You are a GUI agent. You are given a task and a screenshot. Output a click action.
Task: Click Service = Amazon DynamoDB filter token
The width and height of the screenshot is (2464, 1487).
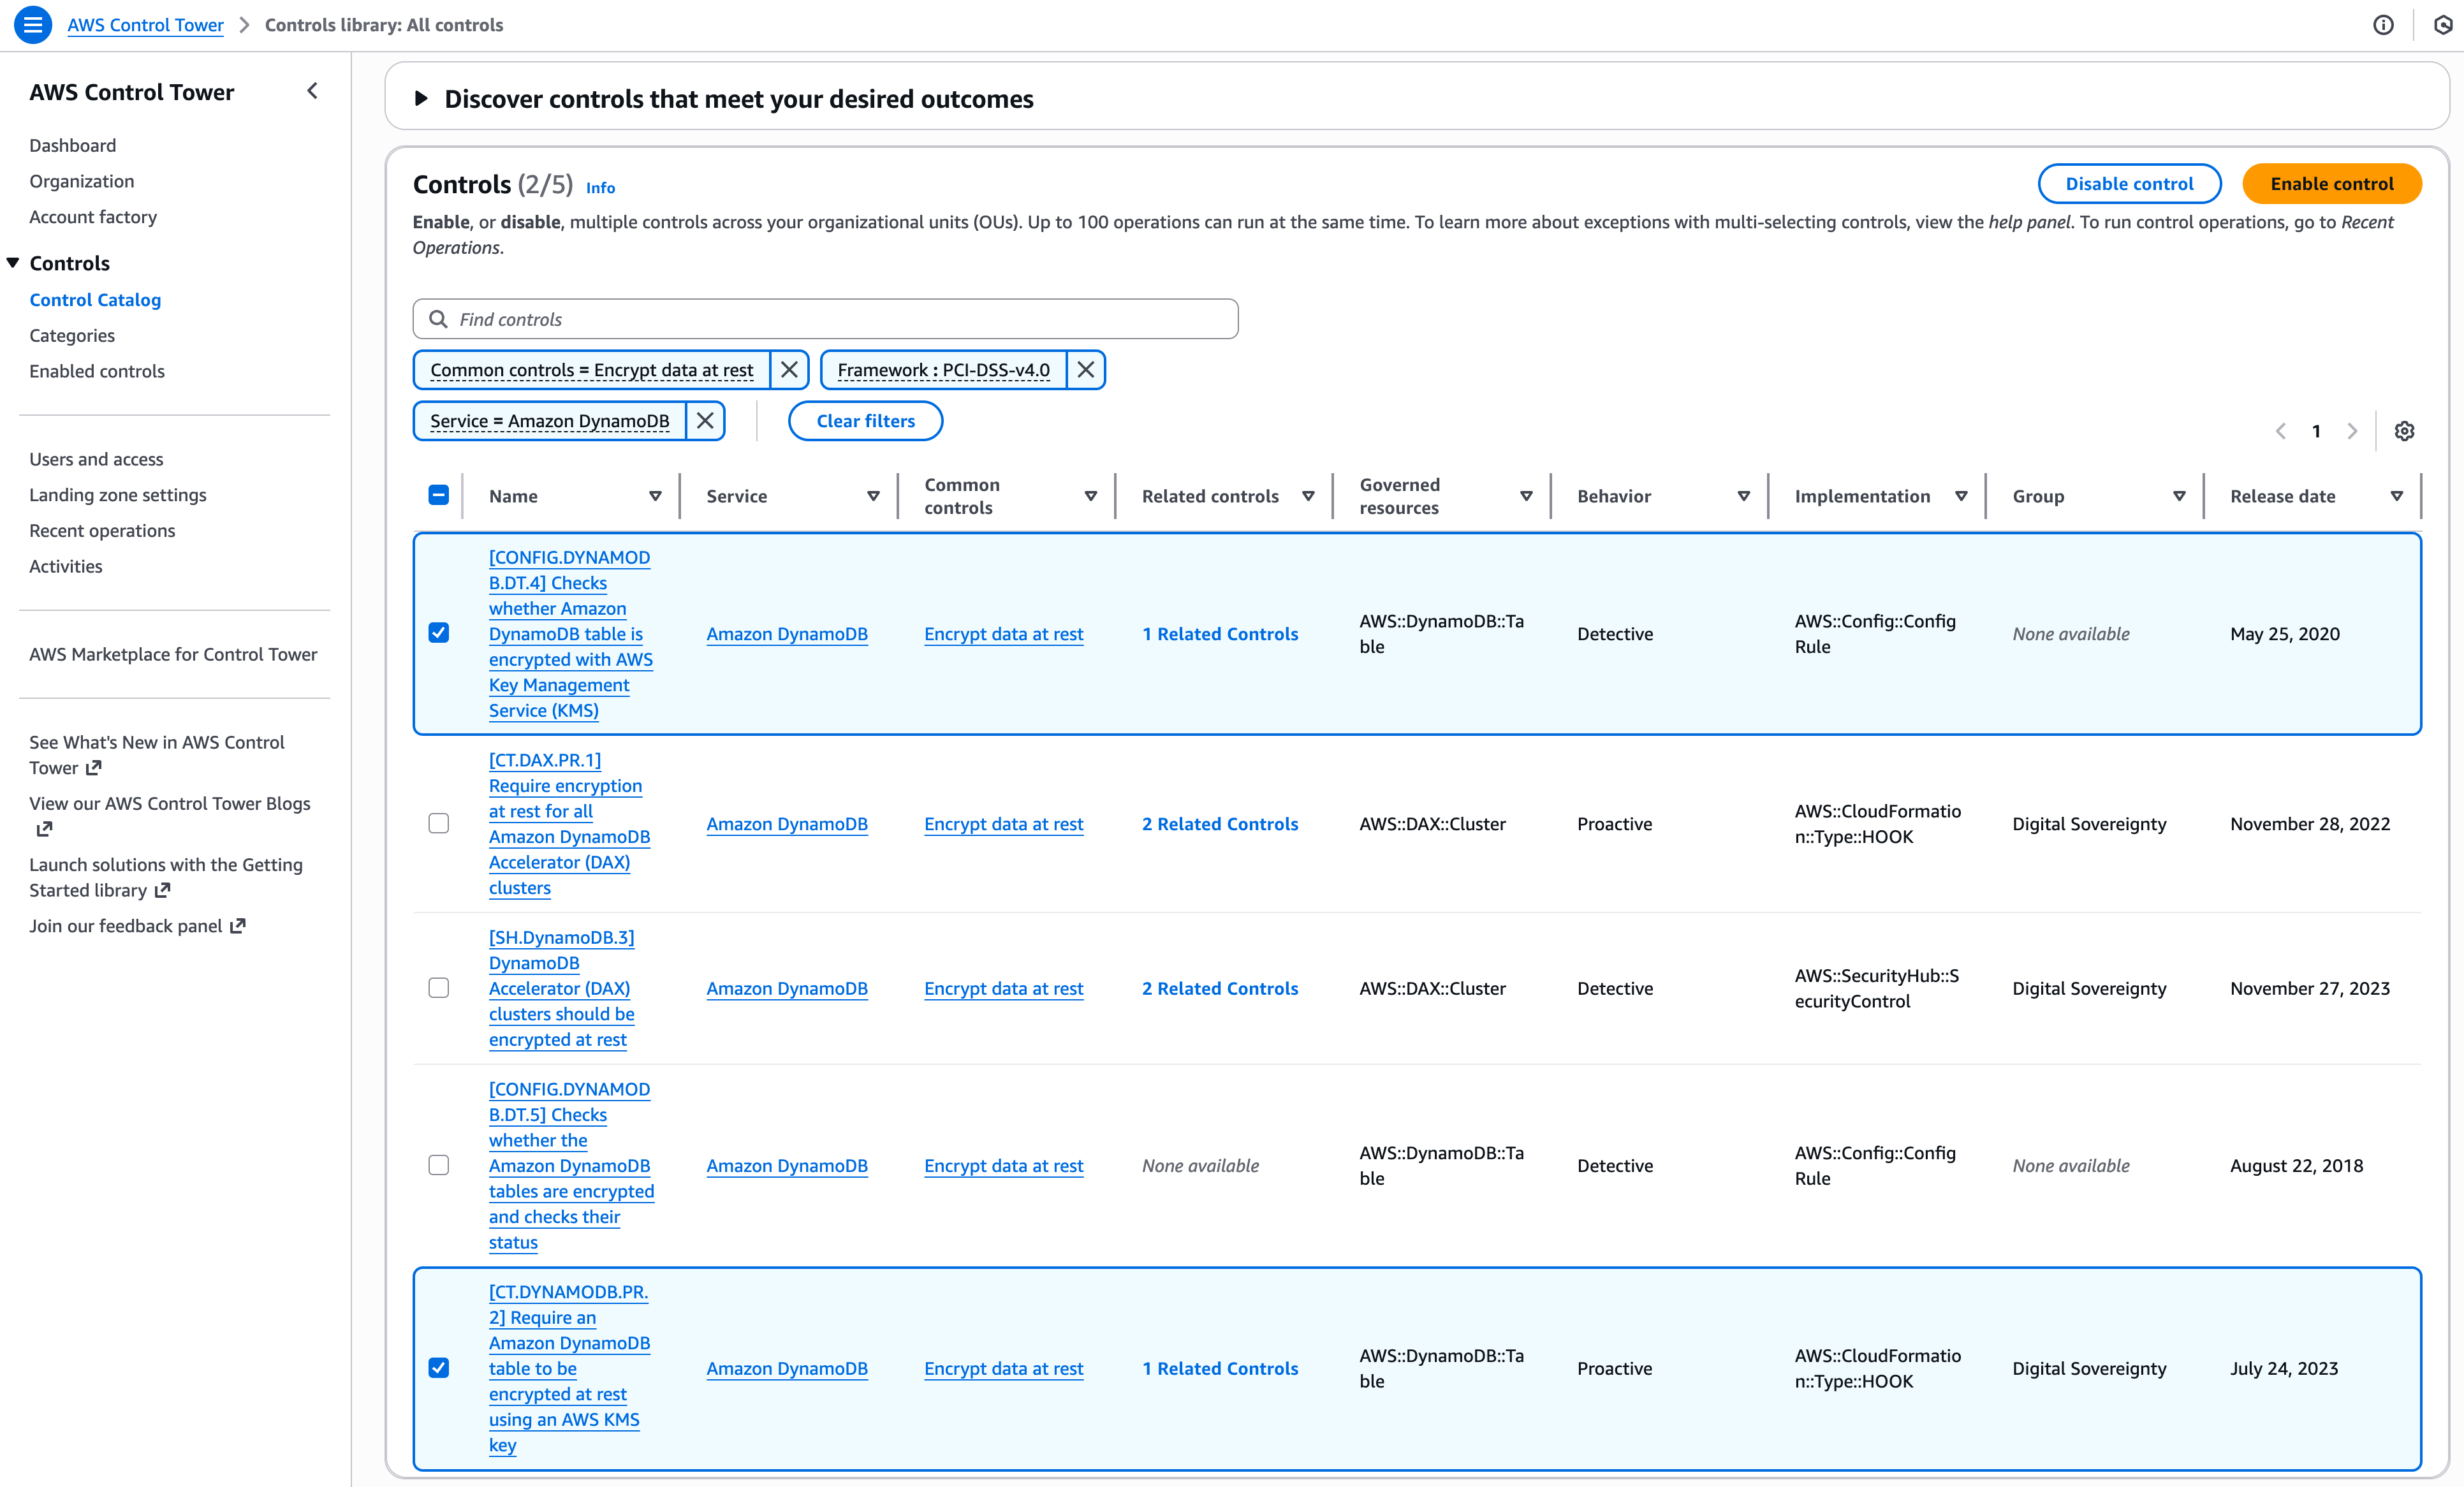pyautogui.click(x=550, y=421)
